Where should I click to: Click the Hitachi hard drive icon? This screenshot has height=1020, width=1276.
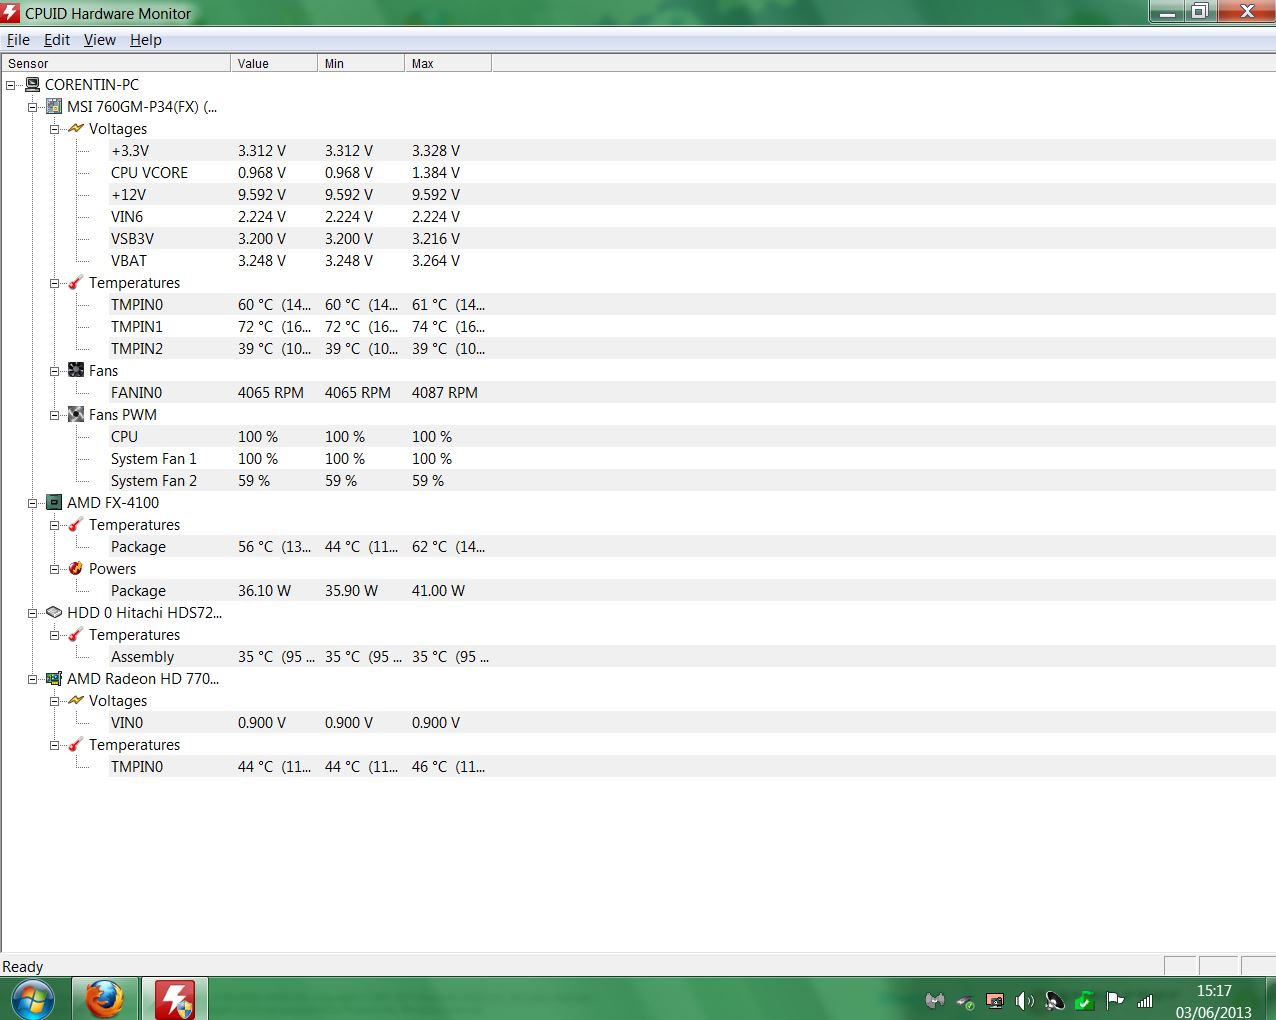pyautogui.click(x=54, y=613)
